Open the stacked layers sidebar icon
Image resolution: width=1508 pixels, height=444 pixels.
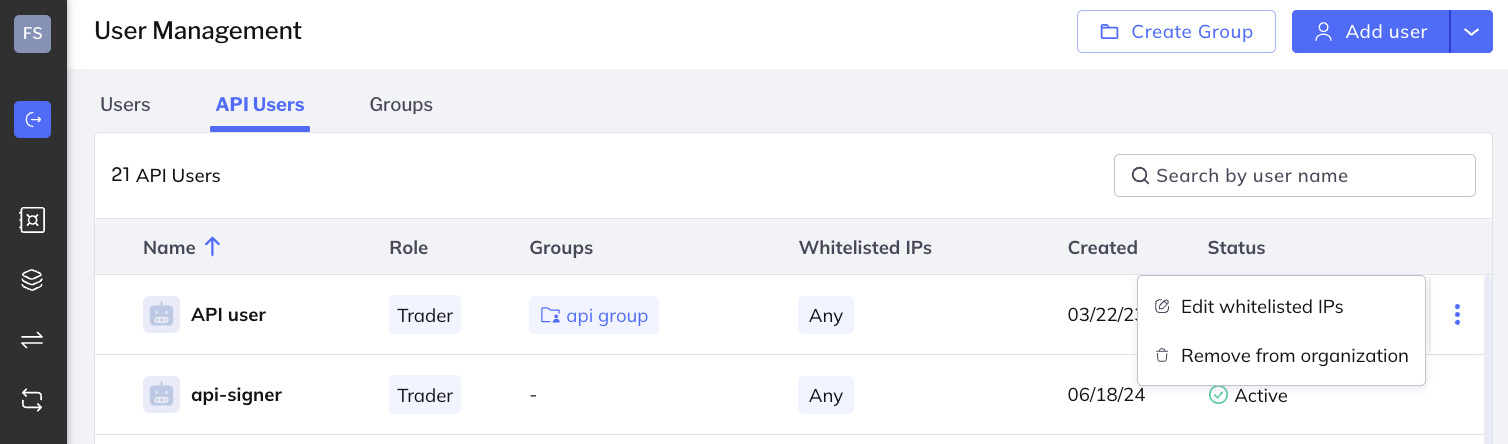(32, 280)
